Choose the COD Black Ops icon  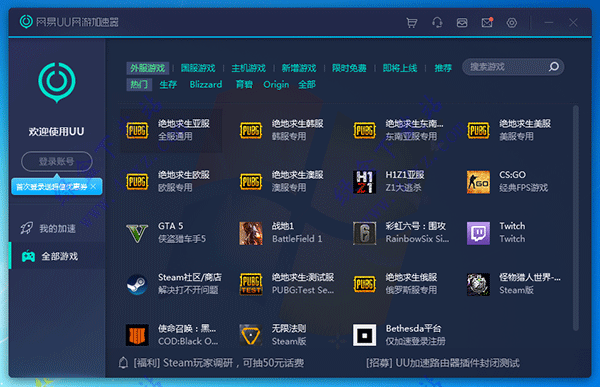(137, 335)
